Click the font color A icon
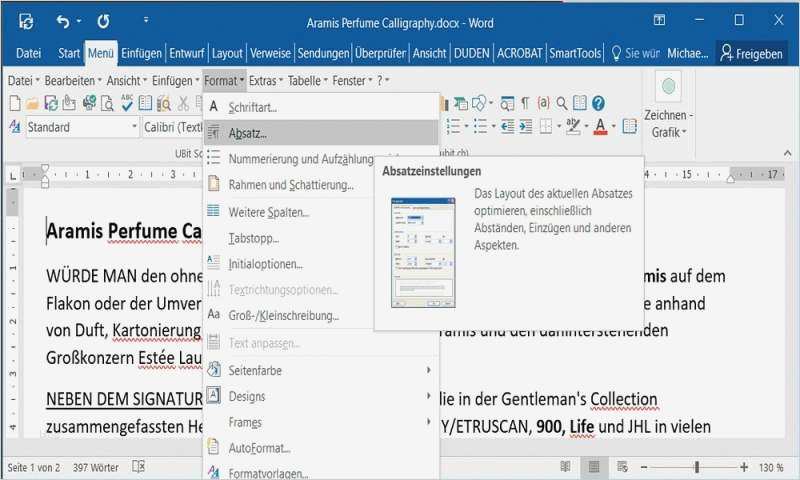 pyautogui.click(x=601, y=127)
